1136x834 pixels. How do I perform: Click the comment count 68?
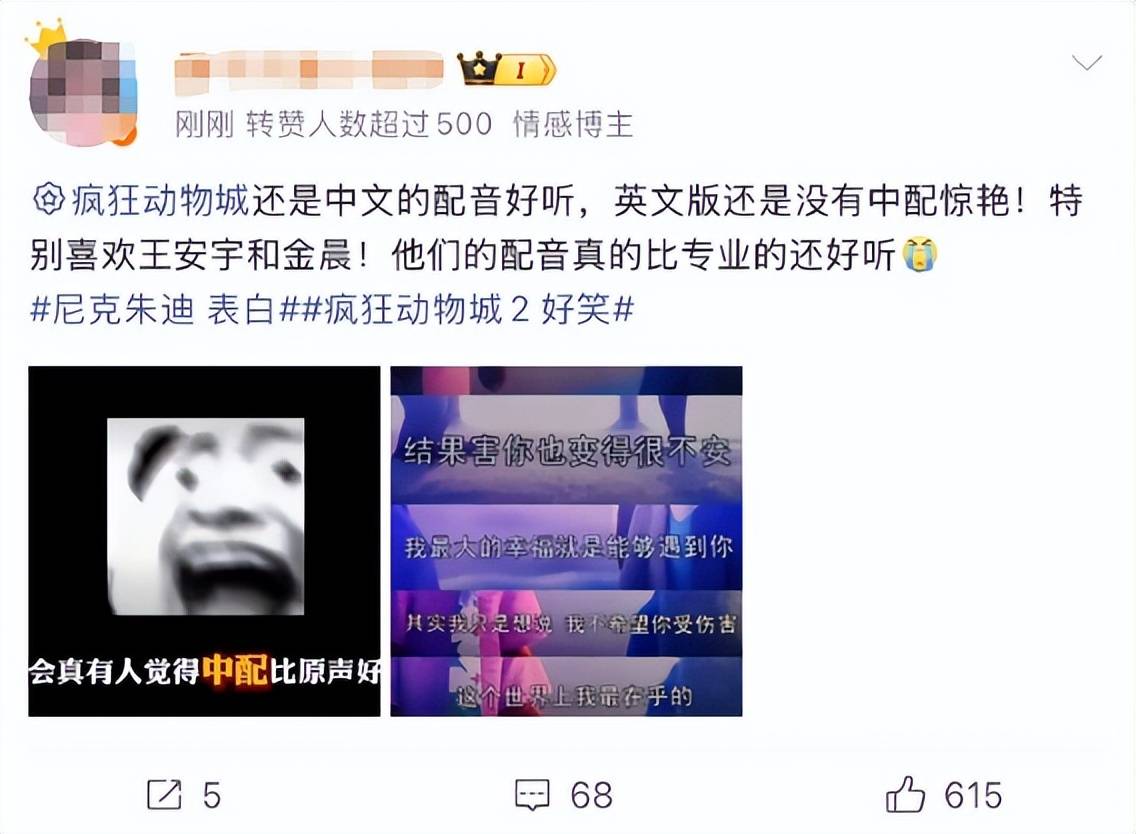pyautogui.click(x=591, y=796)
